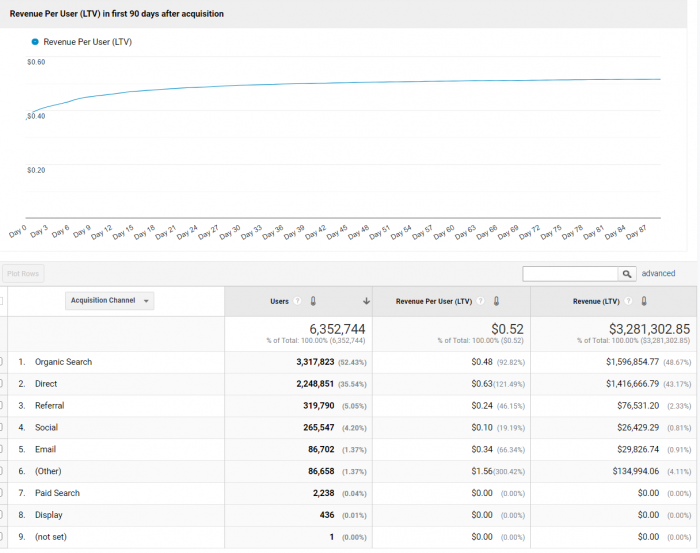Click help icon beside Revenue Per User header

pos(481,301)
